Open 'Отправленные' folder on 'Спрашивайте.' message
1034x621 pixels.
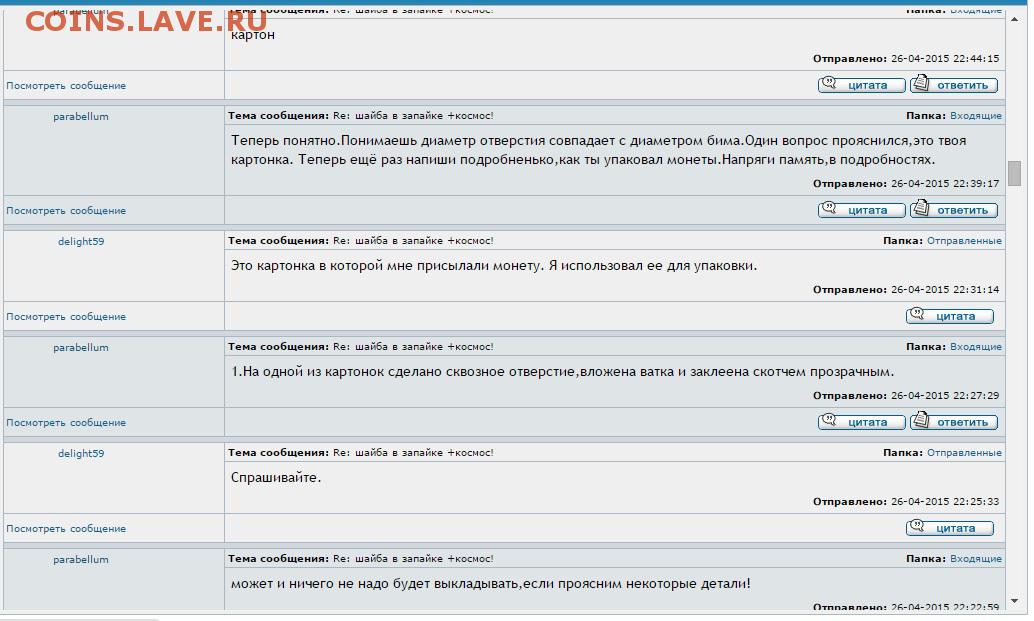(963, 453)
